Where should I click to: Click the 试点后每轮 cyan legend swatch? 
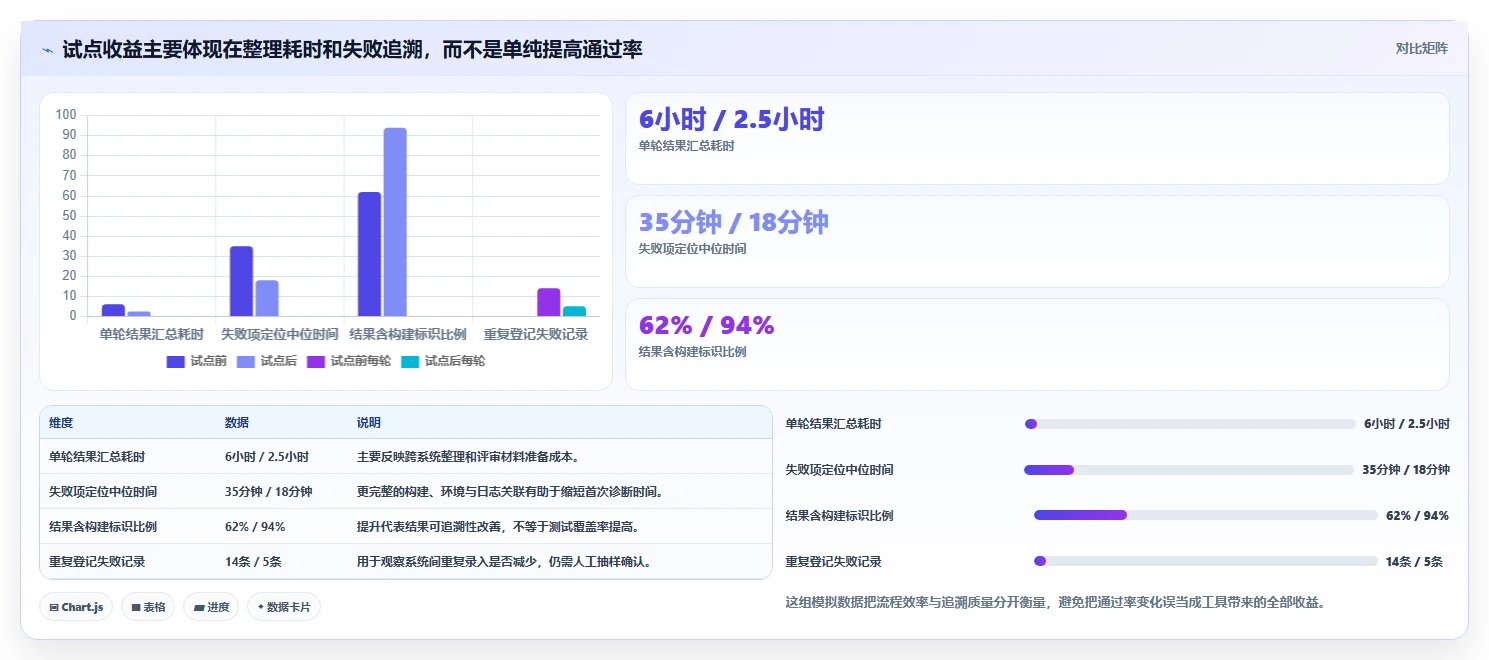410,361
